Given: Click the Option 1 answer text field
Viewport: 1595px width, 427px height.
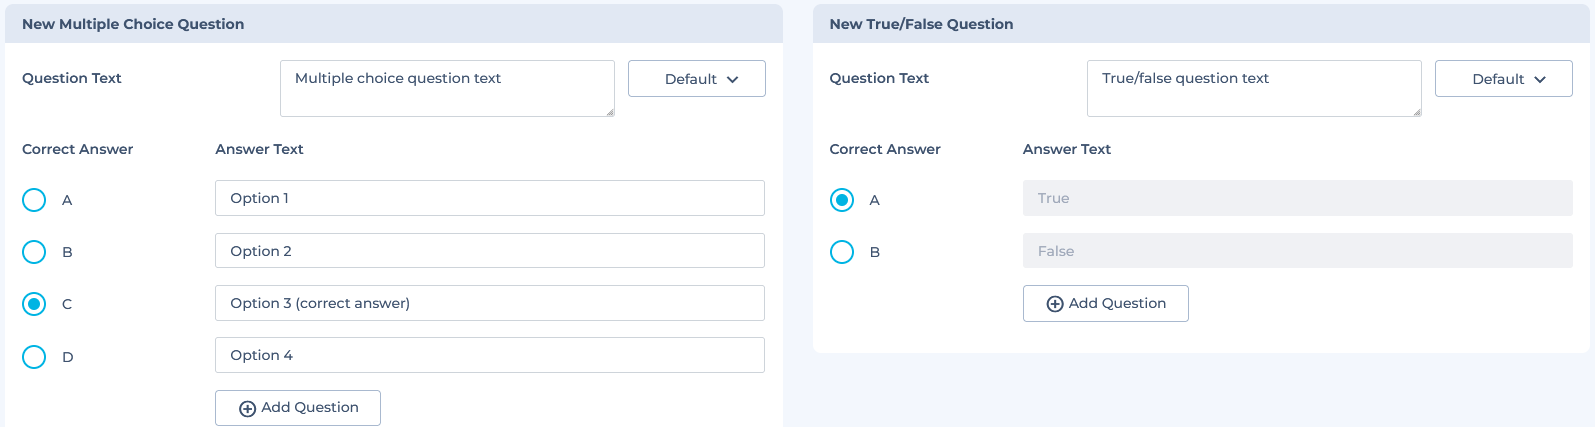Looking at the screenshot, I should tap(490, 198).
